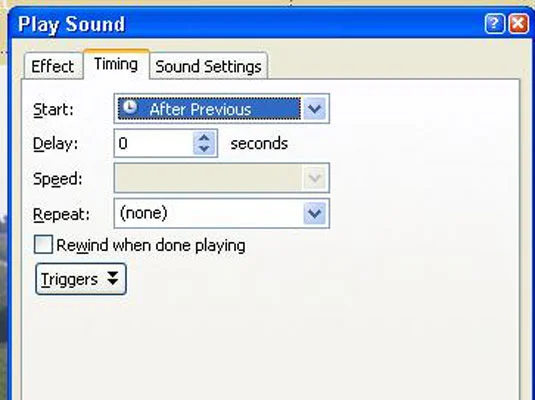The width and height of the screenshot is (535, 400).
Task: Decrease delay with the down arrow
Action: [204, 149]
